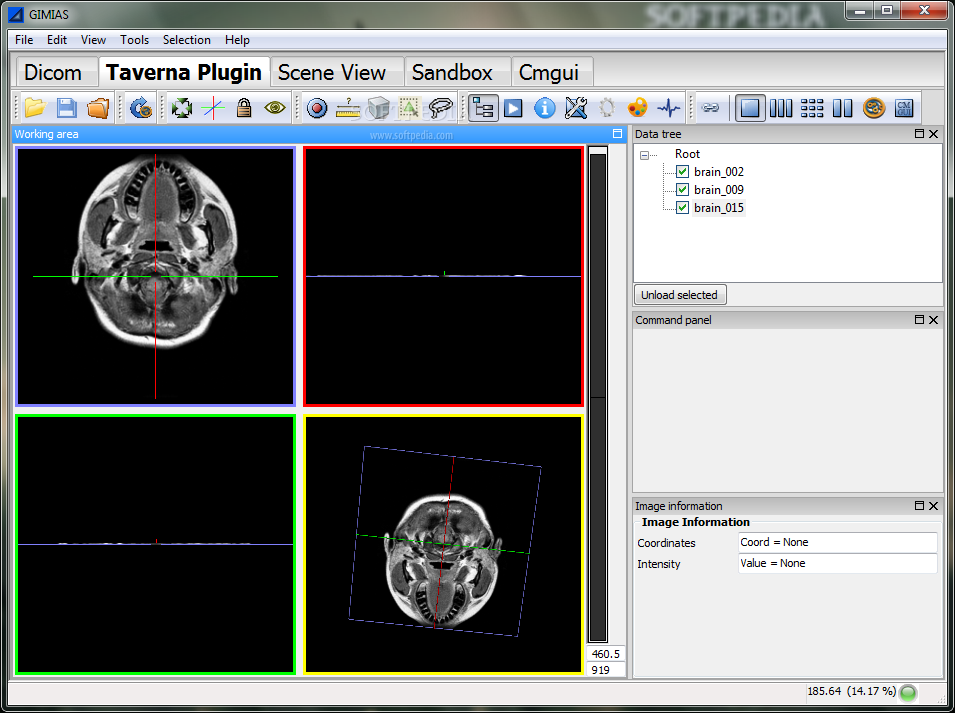Click the orange open directory folder icon
Image resolution: width=955 pixels, height=713 pixels.
pos(98,108)
